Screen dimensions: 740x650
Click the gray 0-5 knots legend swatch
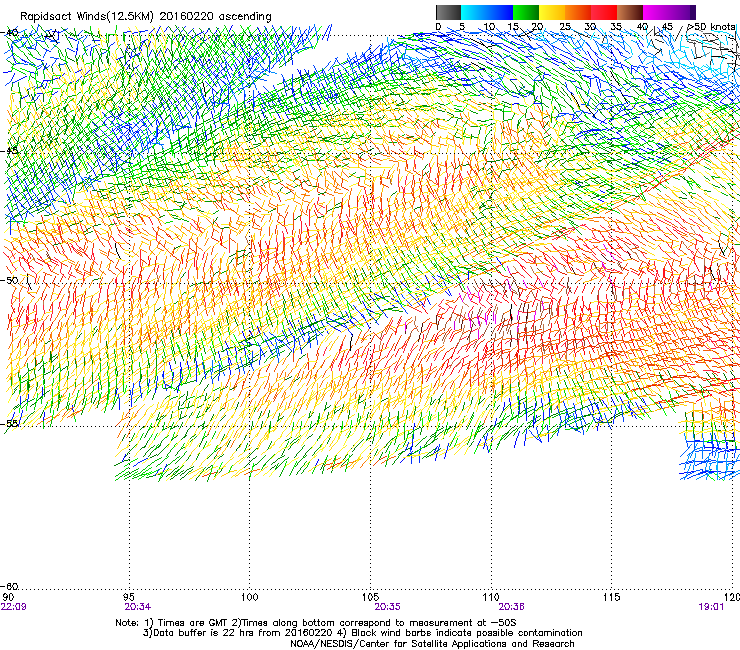(x=448, y=12)
